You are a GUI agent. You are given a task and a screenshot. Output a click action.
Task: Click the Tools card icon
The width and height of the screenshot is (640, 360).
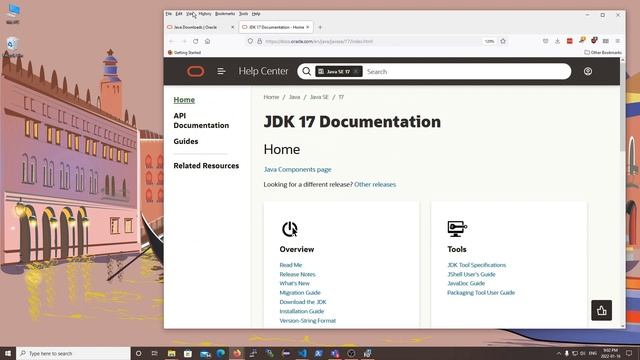(457, 229)
